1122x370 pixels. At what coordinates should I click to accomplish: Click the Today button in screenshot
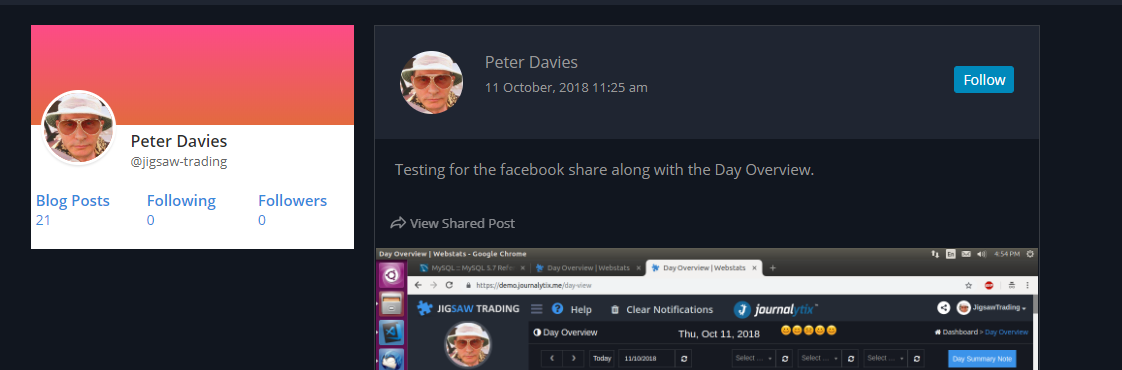(603, 358)
